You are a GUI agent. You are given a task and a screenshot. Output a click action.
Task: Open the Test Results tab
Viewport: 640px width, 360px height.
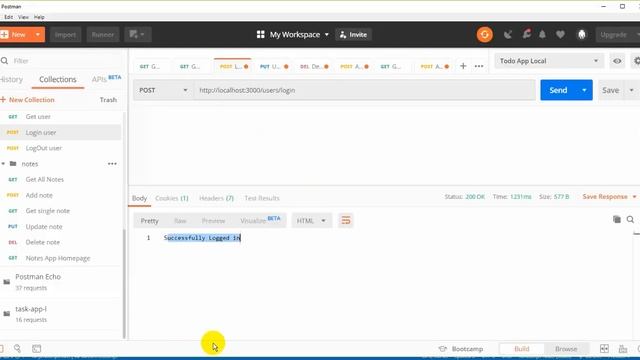click(x=262, y=198)
